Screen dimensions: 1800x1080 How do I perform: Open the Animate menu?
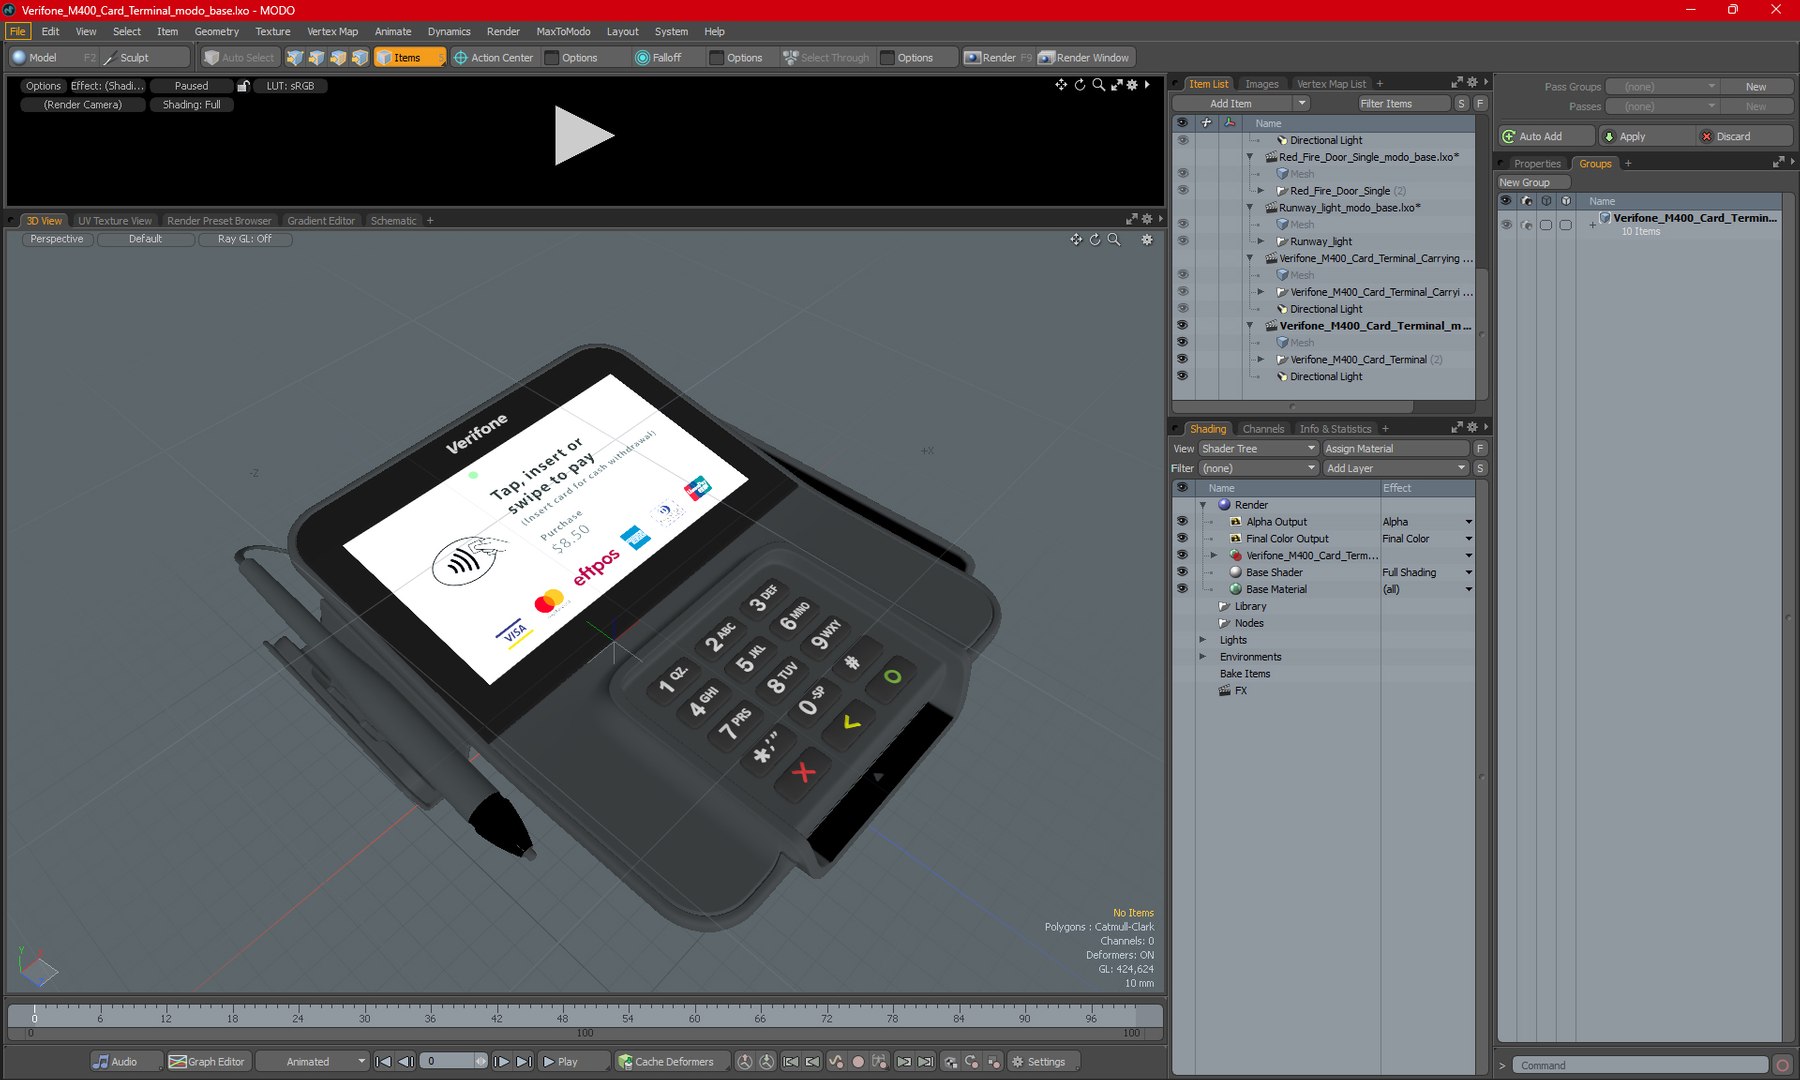(393, 31)
